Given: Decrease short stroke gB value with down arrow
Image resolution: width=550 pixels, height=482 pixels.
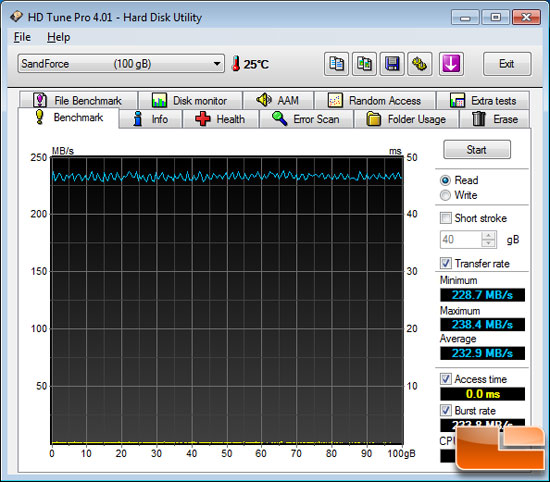Looking at the screenshot, I should pyautogui.click(x=488, y=243).
